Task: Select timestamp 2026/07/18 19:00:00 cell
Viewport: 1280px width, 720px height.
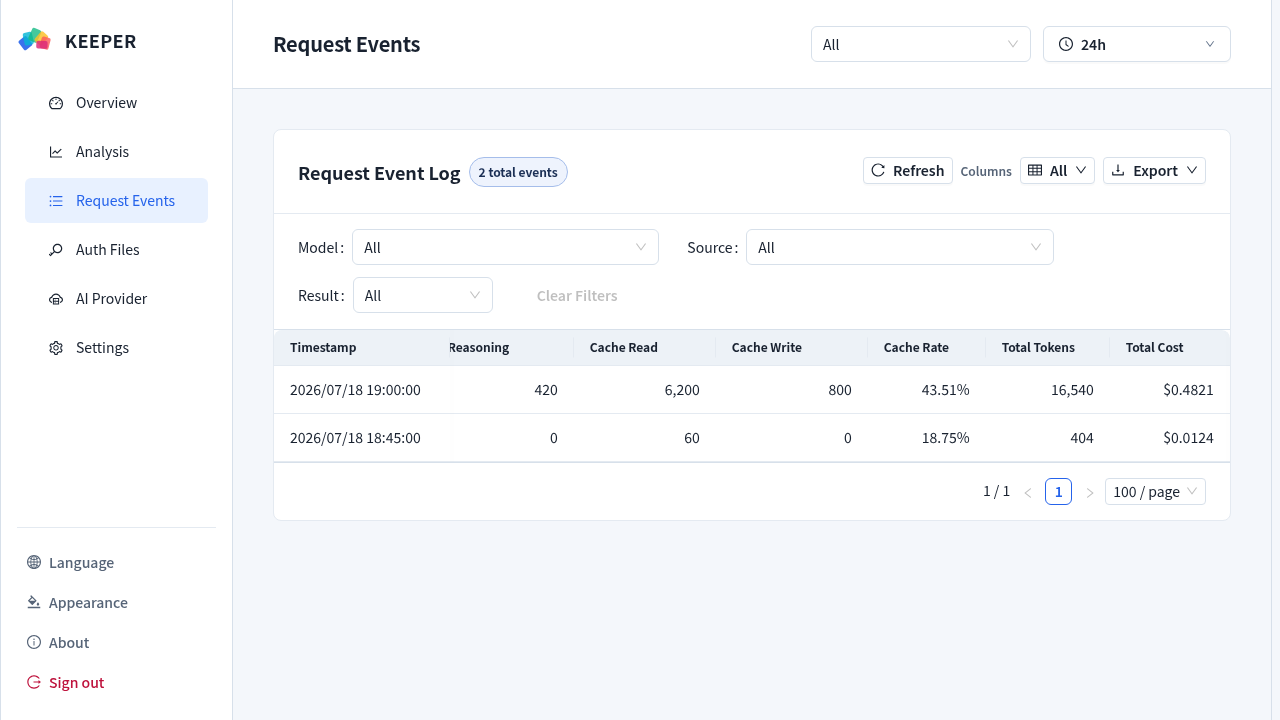Action: tap(355, 390)
